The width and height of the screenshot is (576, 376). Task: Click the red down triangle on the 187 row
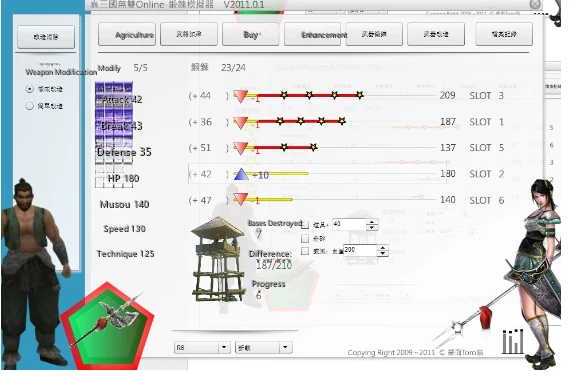point(241,123)
